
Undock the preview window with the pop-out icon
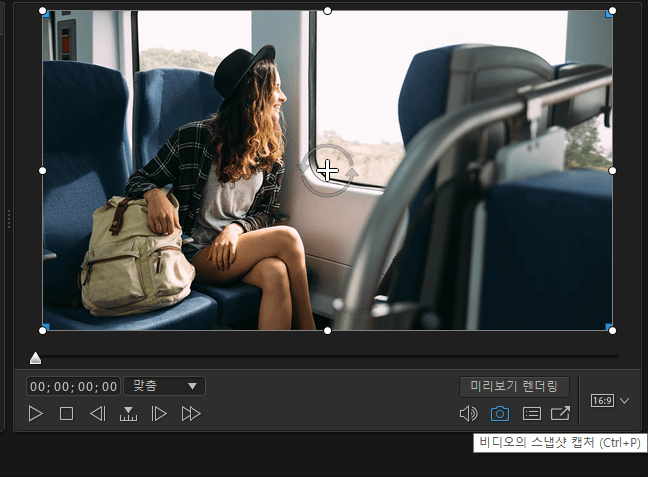point(560,413)
